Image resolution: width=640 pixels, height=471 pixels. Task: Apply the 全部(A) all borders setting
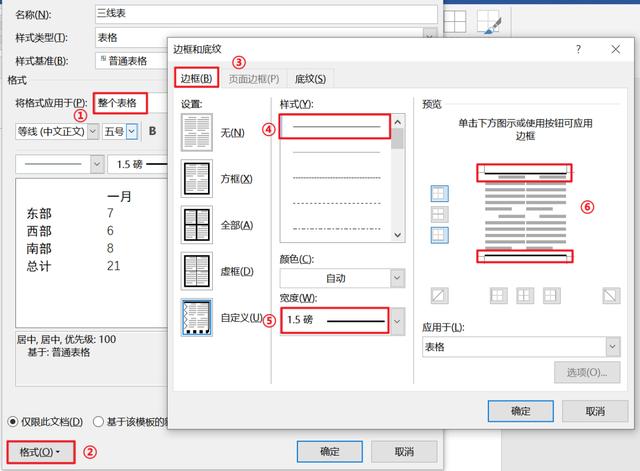coord(197,224)
